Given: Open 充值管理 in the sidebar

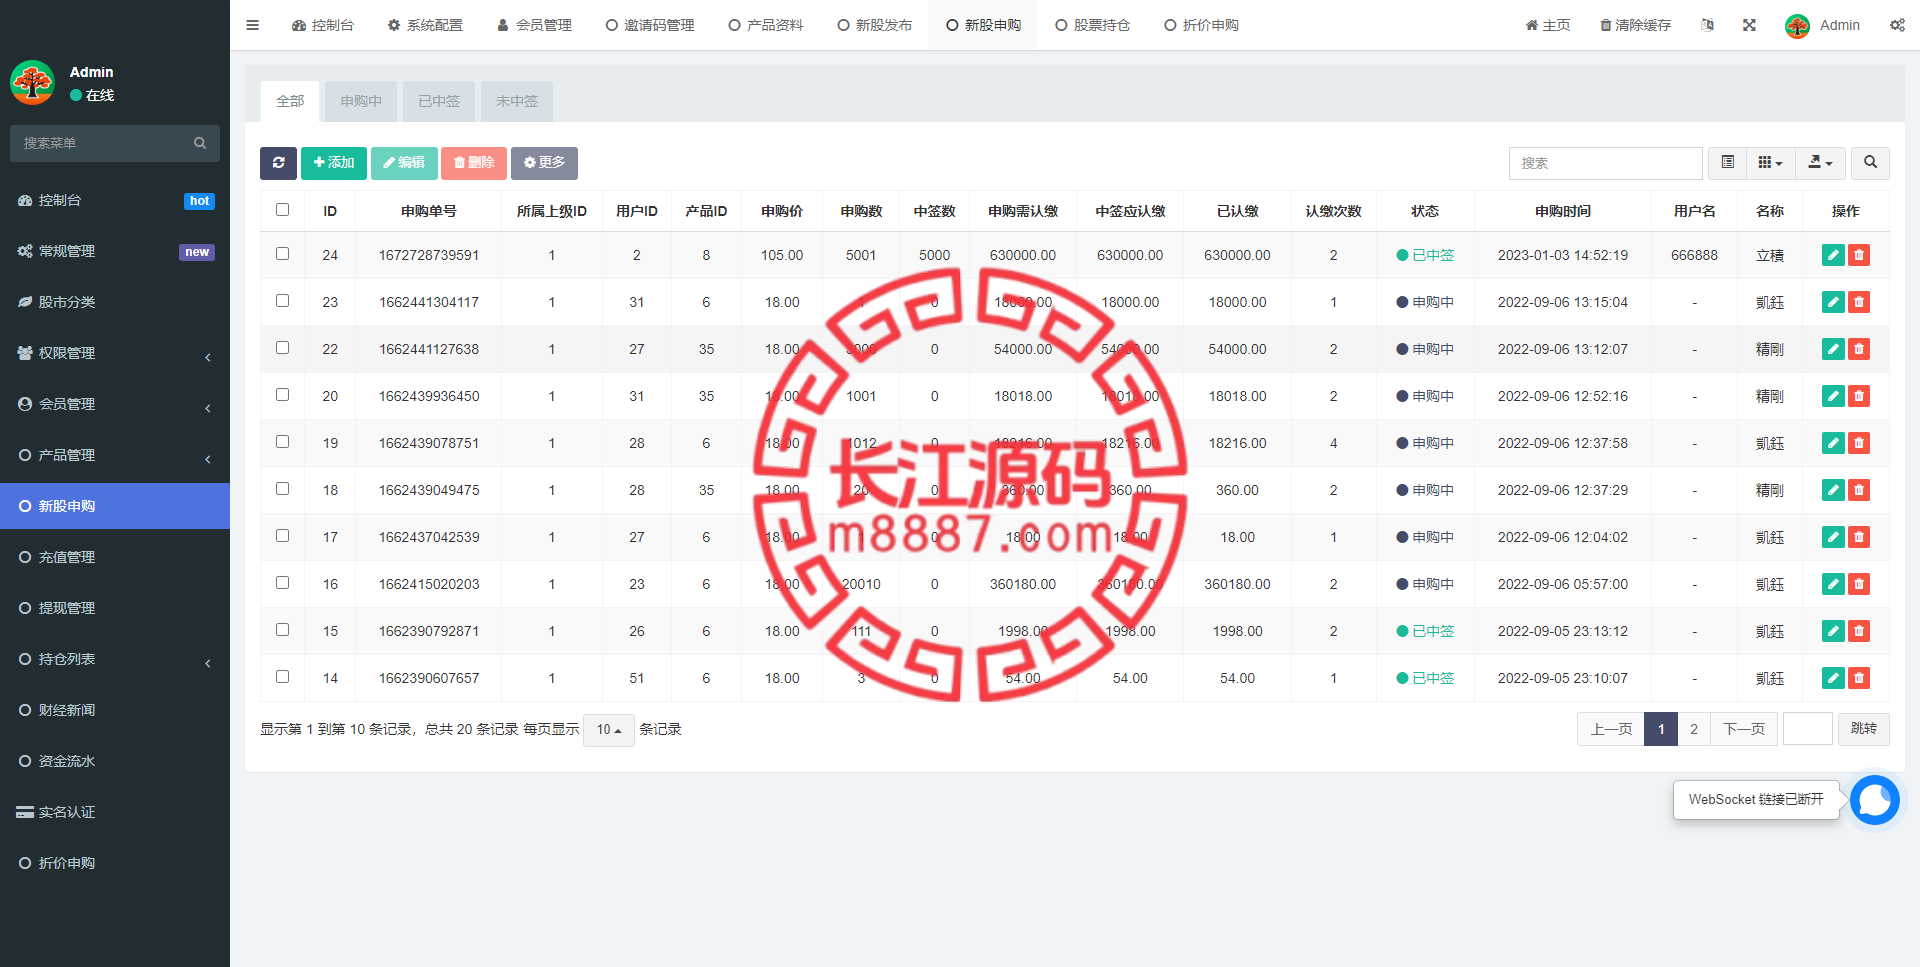Looking at the screenshot, I should click(x=115, y=557).
